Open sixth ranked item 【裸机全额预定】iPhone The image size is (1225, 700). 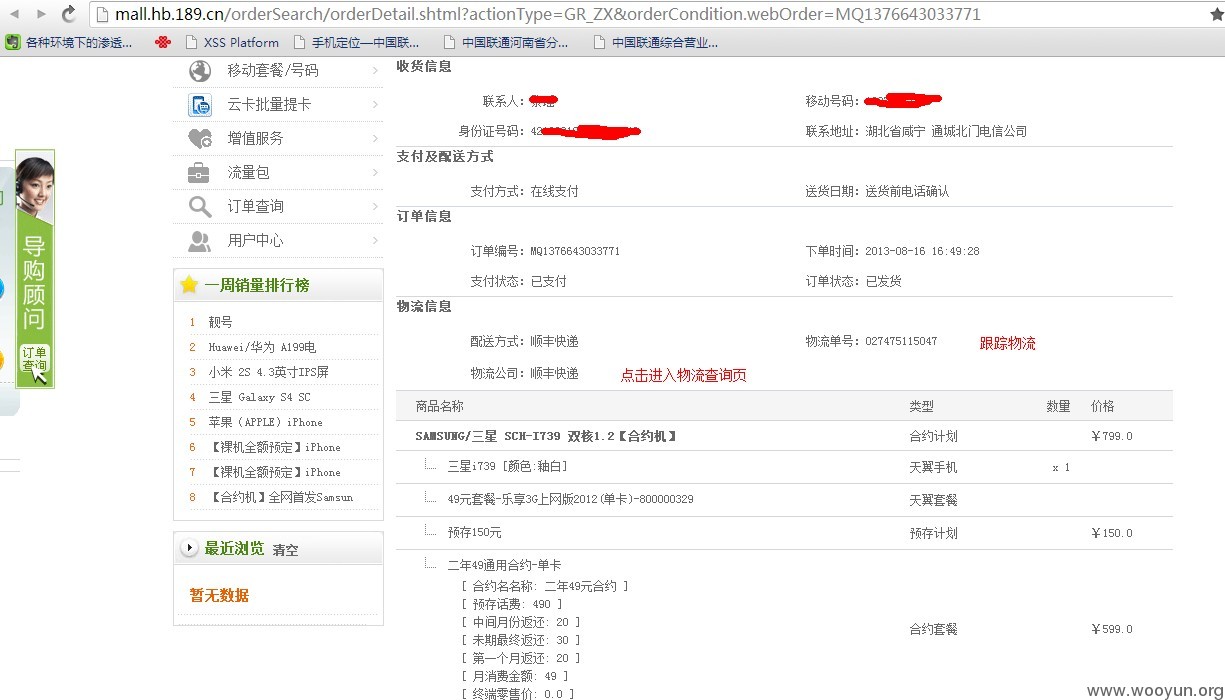pos(274,447)
